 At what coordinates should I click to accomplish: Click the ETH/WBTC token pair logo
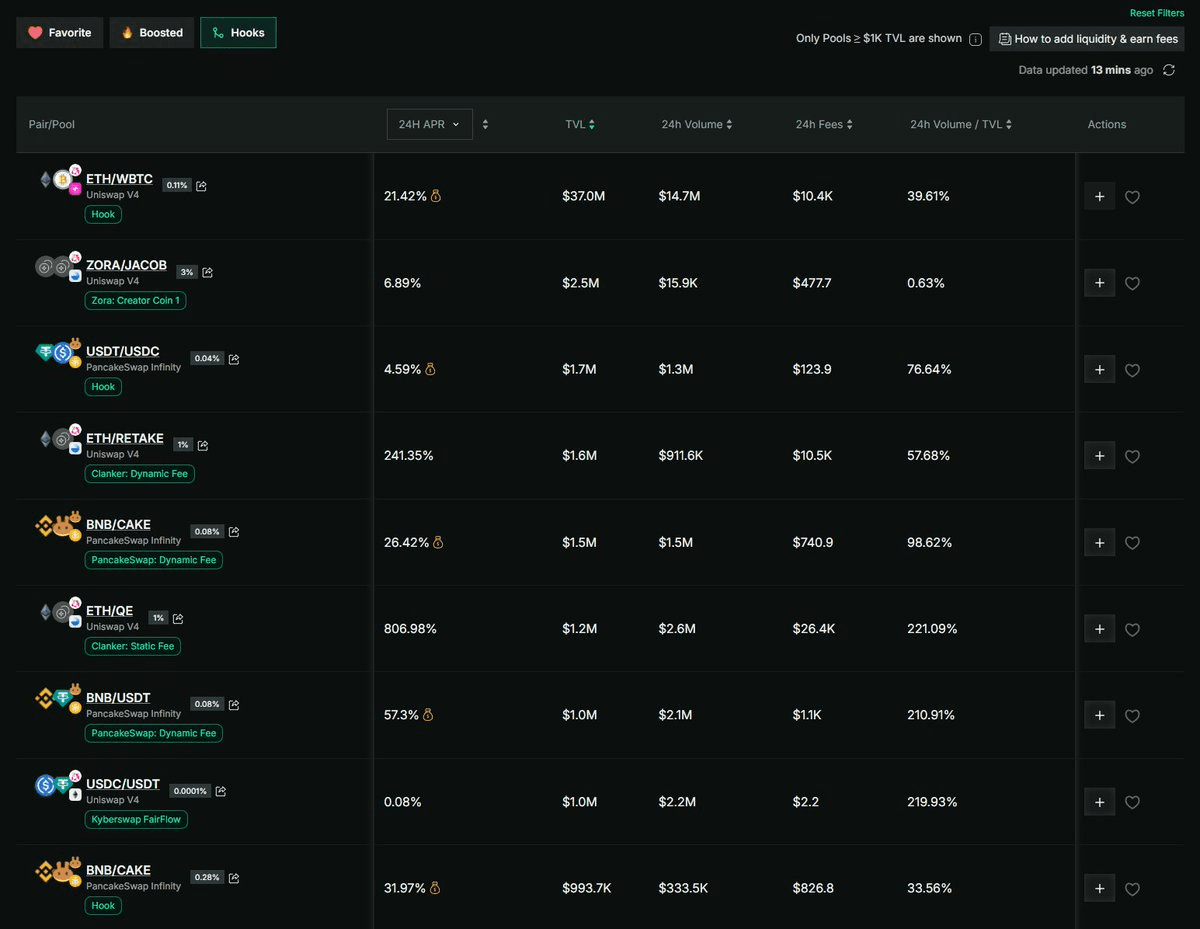pyautogui.click(x=60, y=180)
